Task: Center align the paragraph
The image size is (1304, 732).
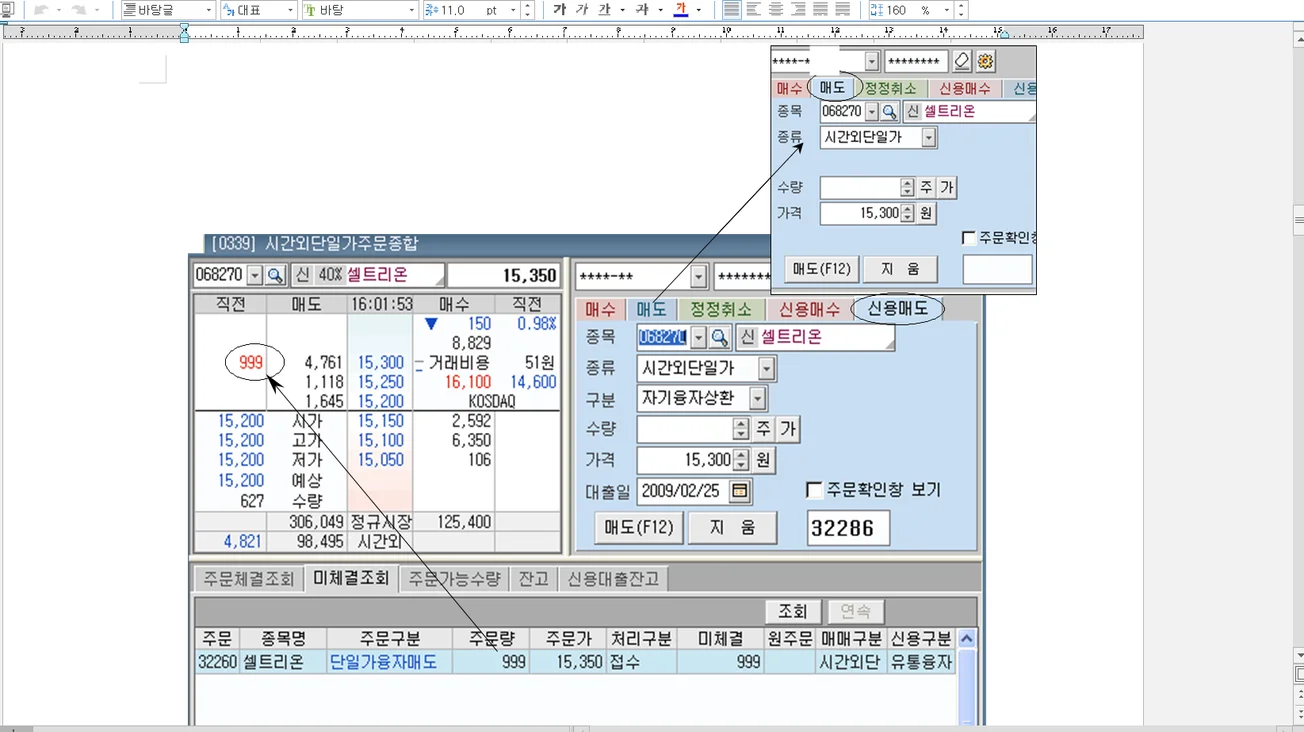Action: pyautogui.click(x=776, y=10)
